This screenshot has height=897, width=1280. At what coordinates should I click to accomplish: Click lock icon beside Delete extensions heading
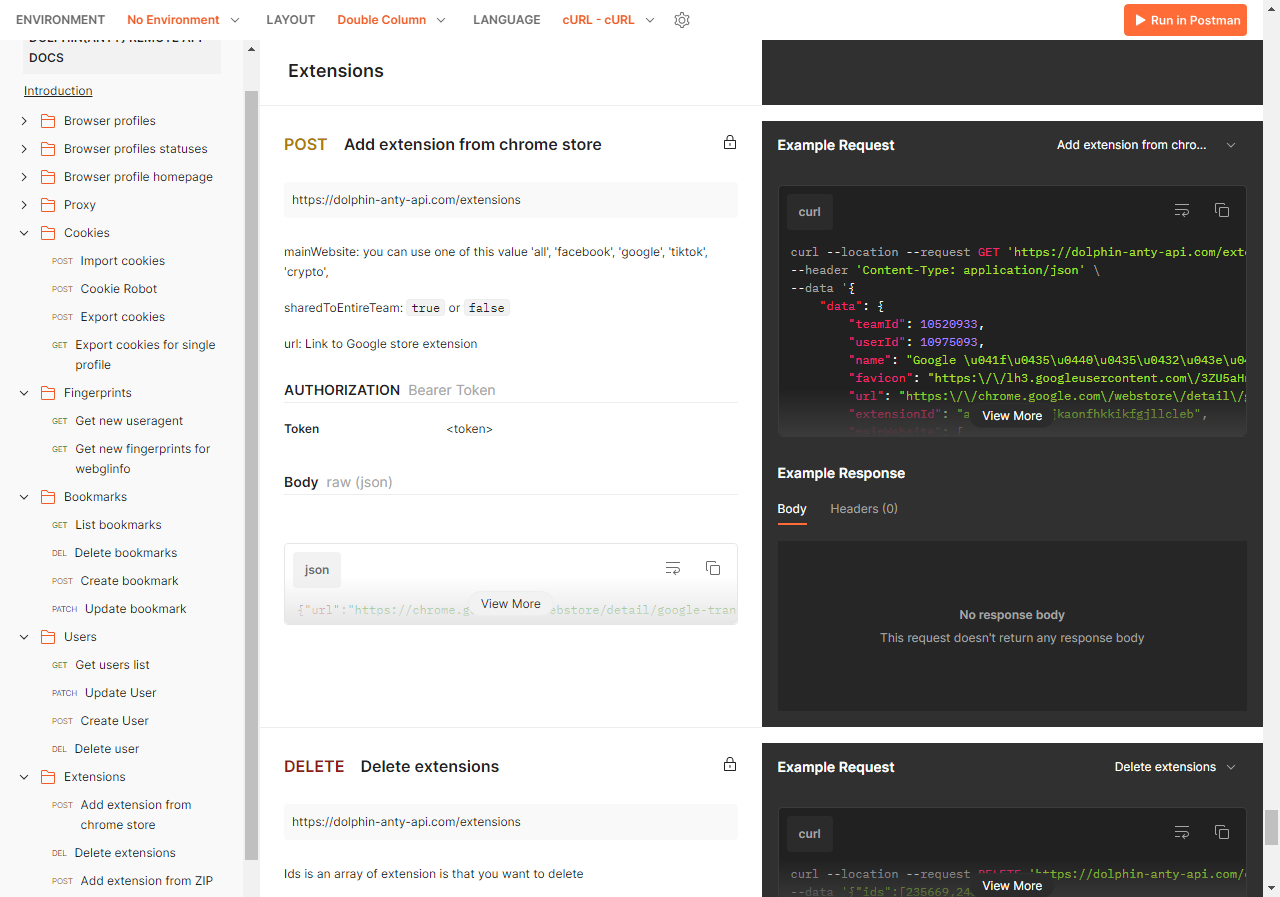pyautogui.click(x=730, y=765)
